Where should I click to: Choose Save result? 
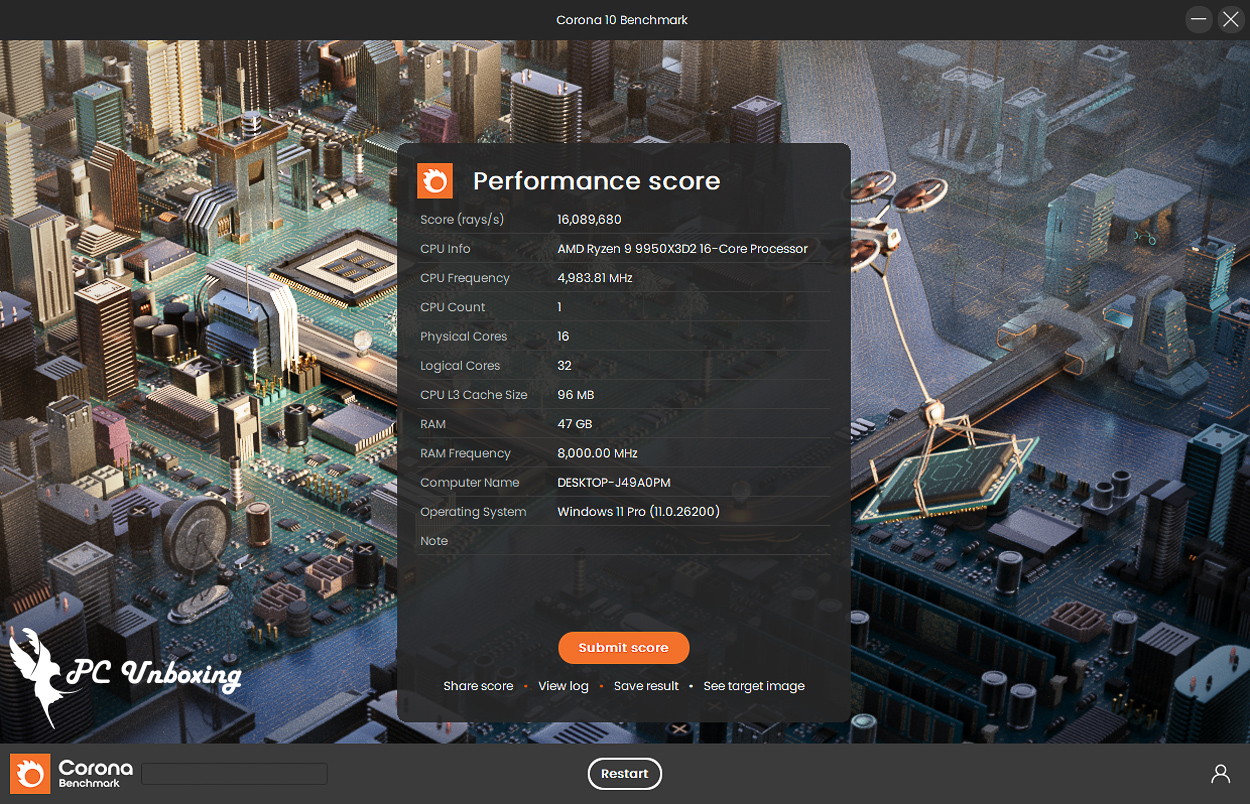click(646, 686)
